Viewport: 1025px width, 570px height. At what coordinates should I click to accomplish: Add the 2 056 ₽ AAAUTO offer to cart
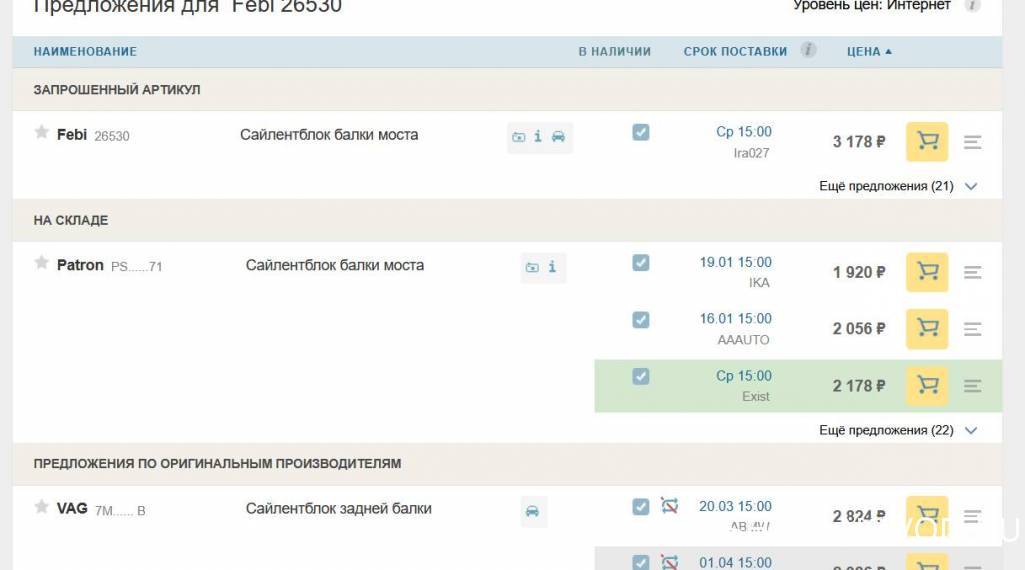point(927,328)
